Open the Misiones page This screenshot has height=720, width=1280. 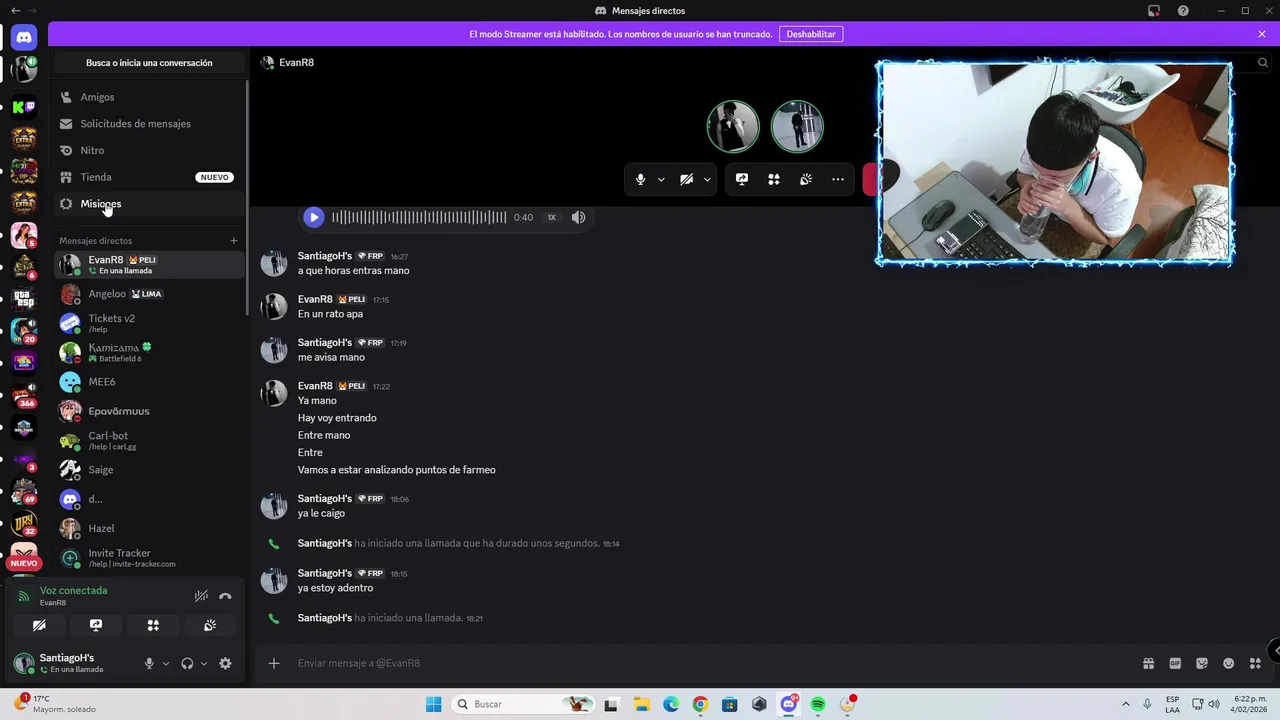pos(148,204)
